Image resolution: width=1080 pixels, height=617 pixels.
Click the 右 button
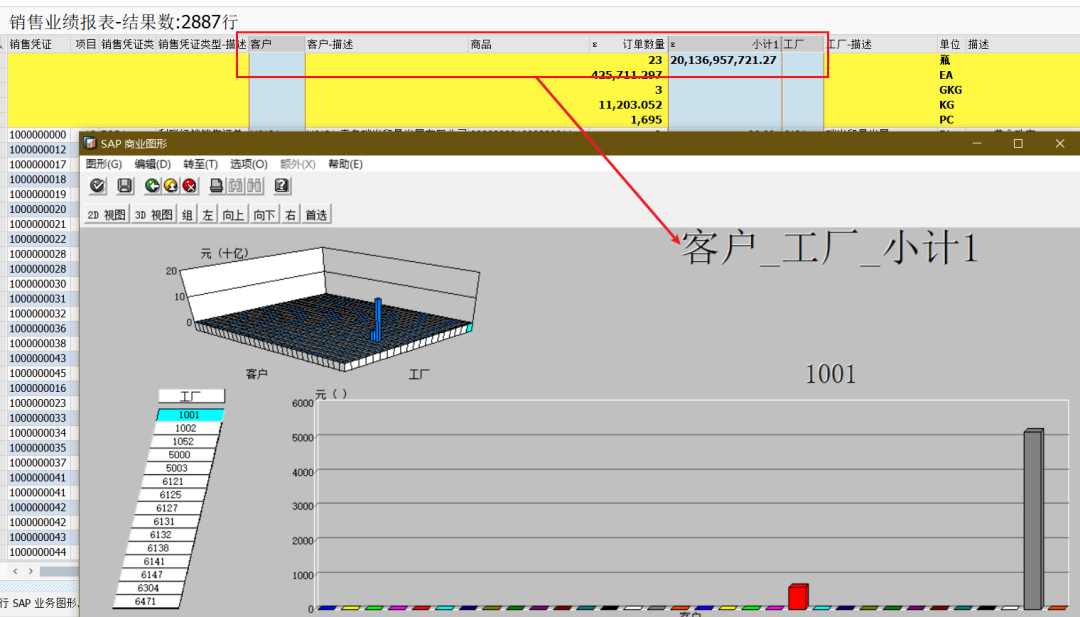click(x=291, y=215)
